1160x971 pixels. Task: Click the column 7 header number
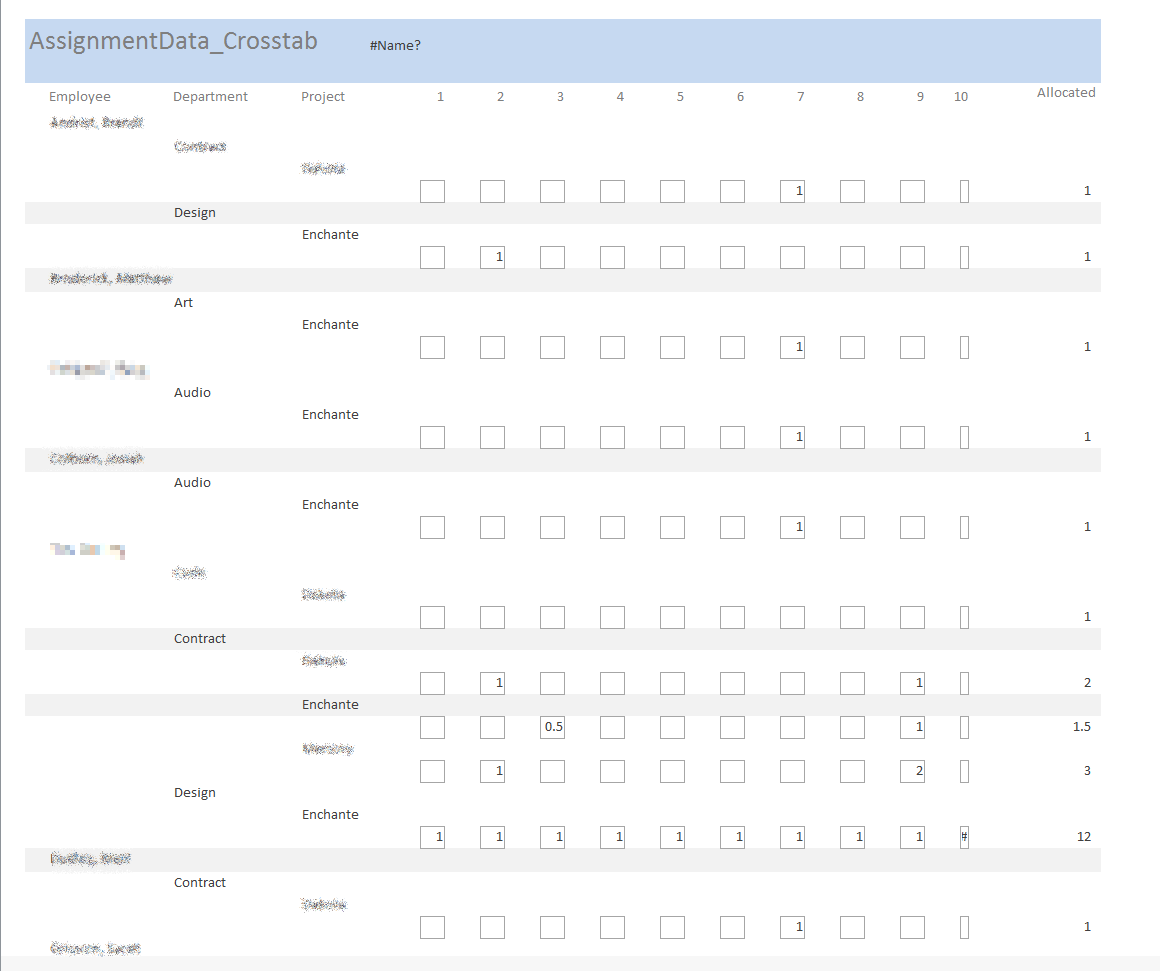click(800, 97)
